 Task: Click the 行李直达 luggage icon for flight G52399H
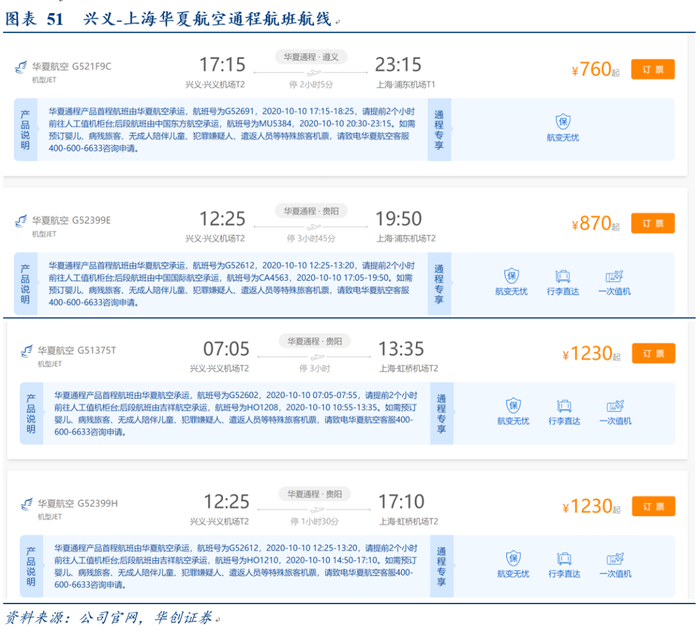click(564, 559)
